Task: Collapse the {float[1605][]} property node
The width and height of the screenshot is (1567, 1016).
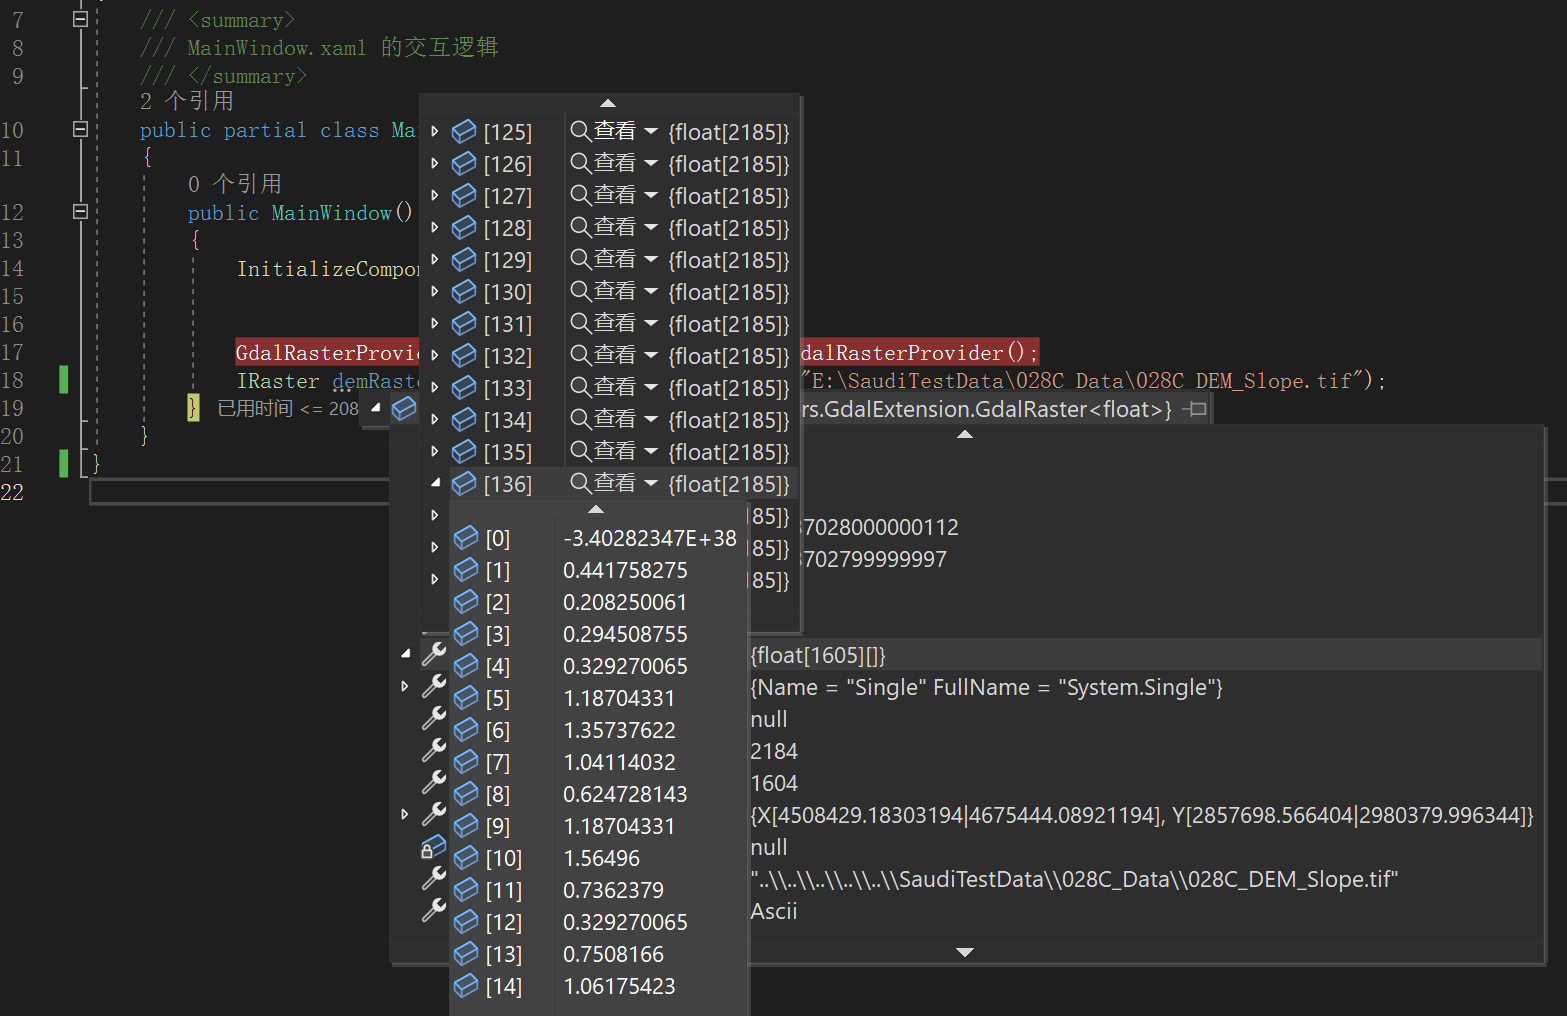Action: [x=405, y=654]
